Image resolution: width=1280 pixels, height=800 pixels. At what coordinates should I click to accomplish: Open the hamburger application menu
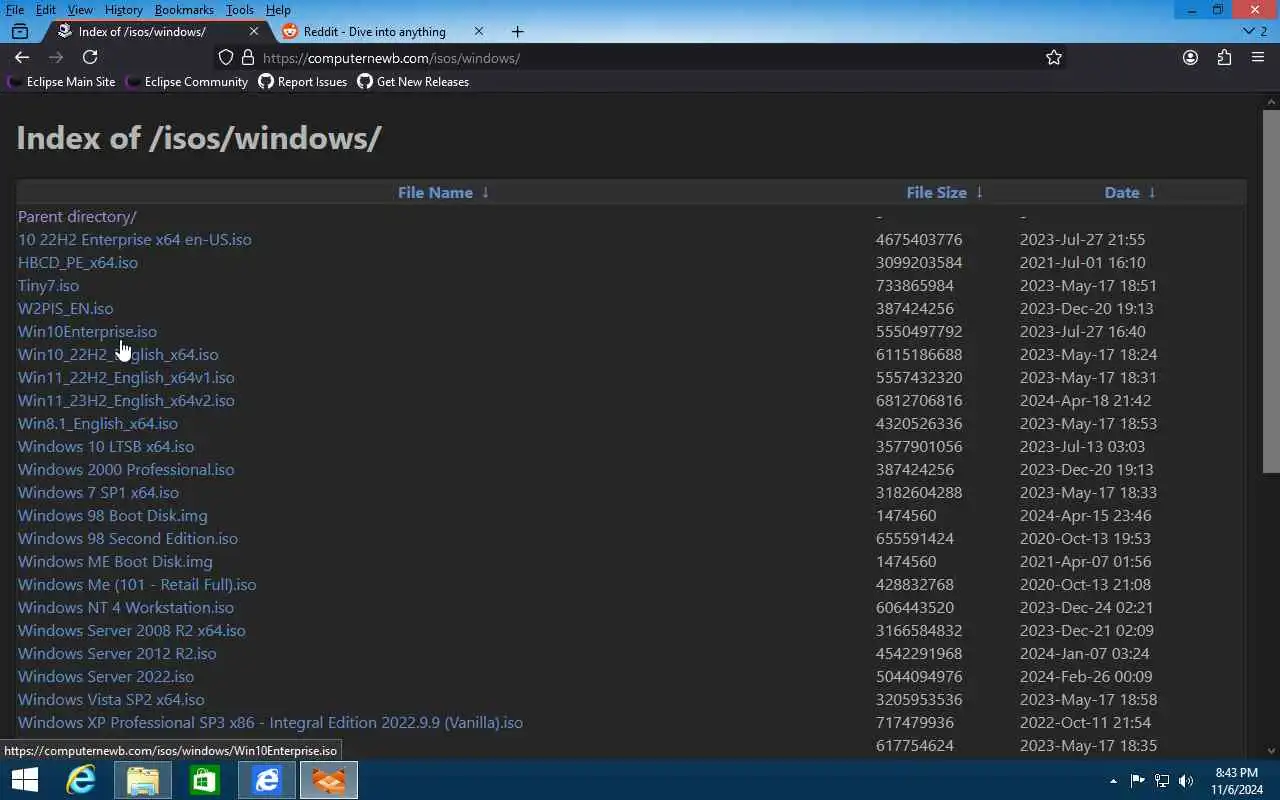click(1258, 58)
